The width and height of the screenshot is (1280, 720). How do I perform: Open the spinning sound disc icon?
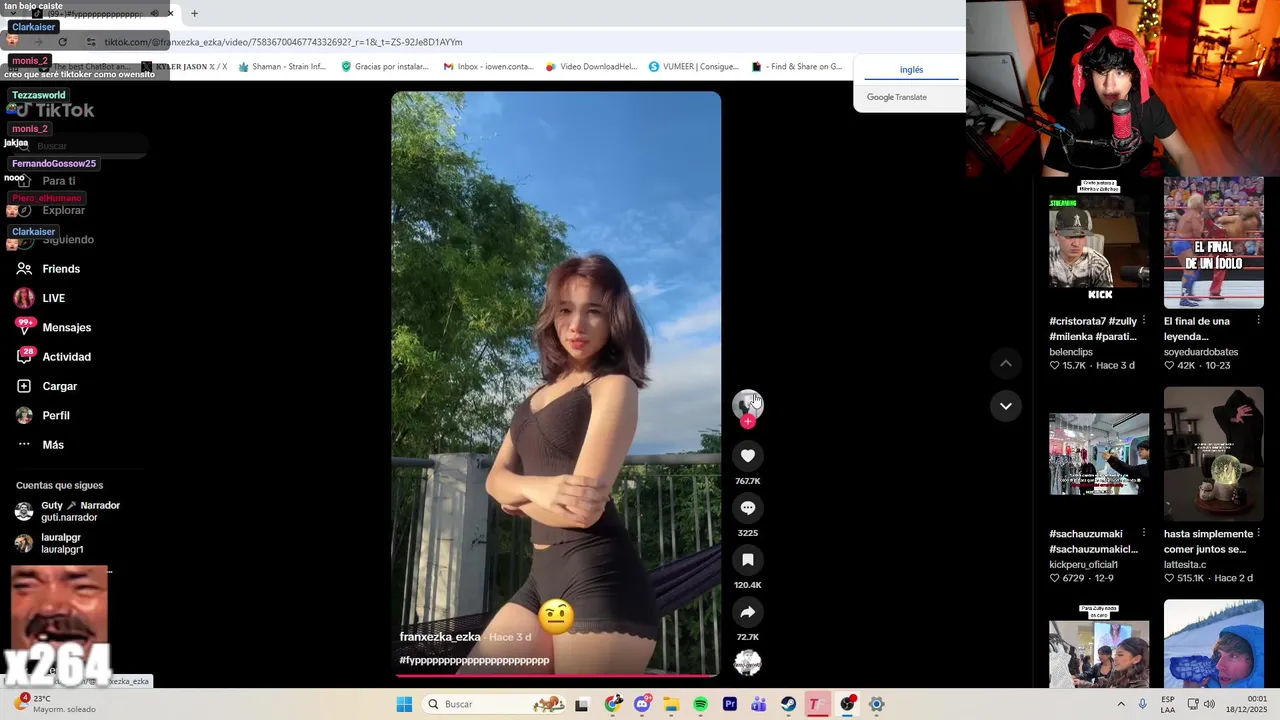pyautogui.click(x=747, y=662)
